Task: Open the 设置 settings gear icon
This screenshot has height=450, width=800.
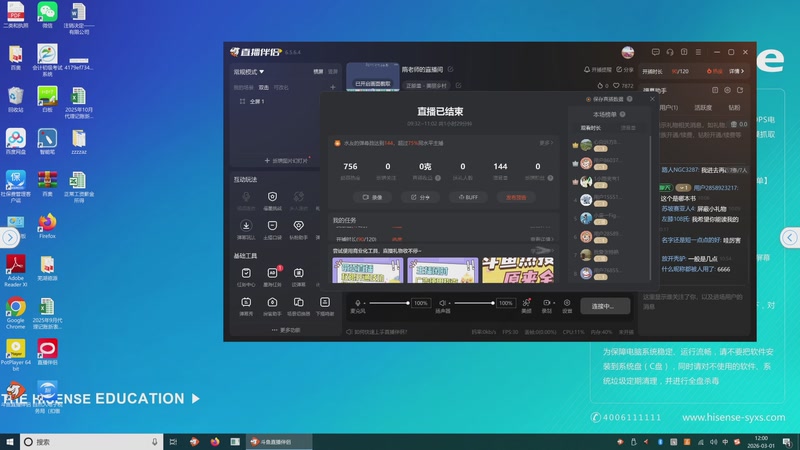Action: [x=567, y=303]
